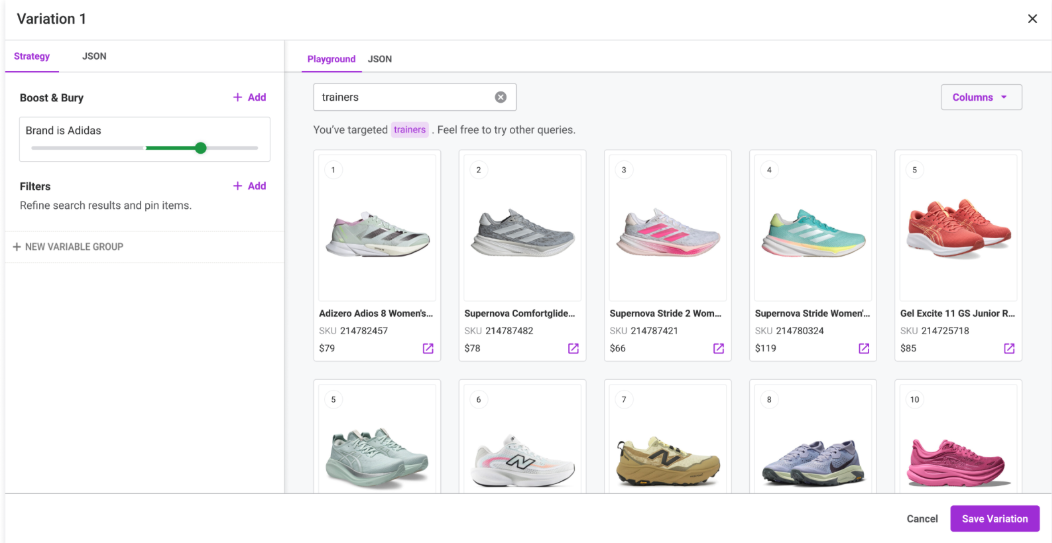
Task: Click the trainers query tag
Action: pyautogui.click(x=410, y=130)
